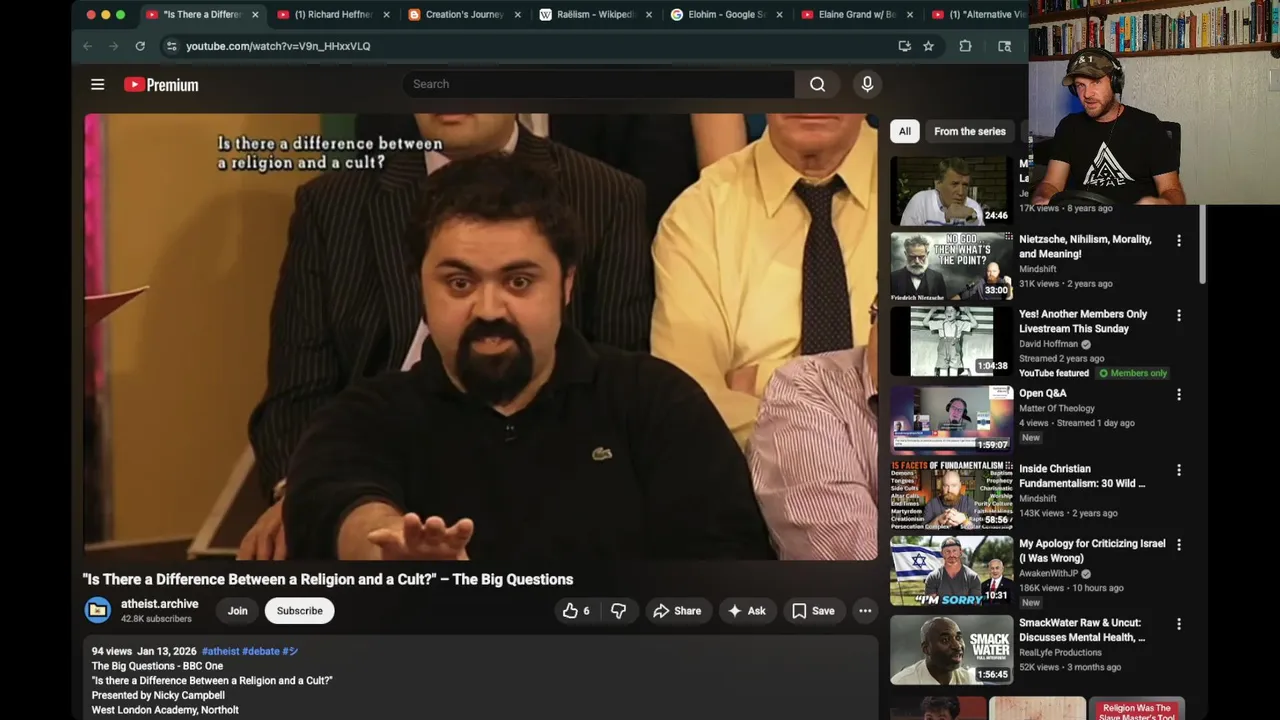
Task: Switch to Raëlism Wikipedia tab
Action: [595, 15]
